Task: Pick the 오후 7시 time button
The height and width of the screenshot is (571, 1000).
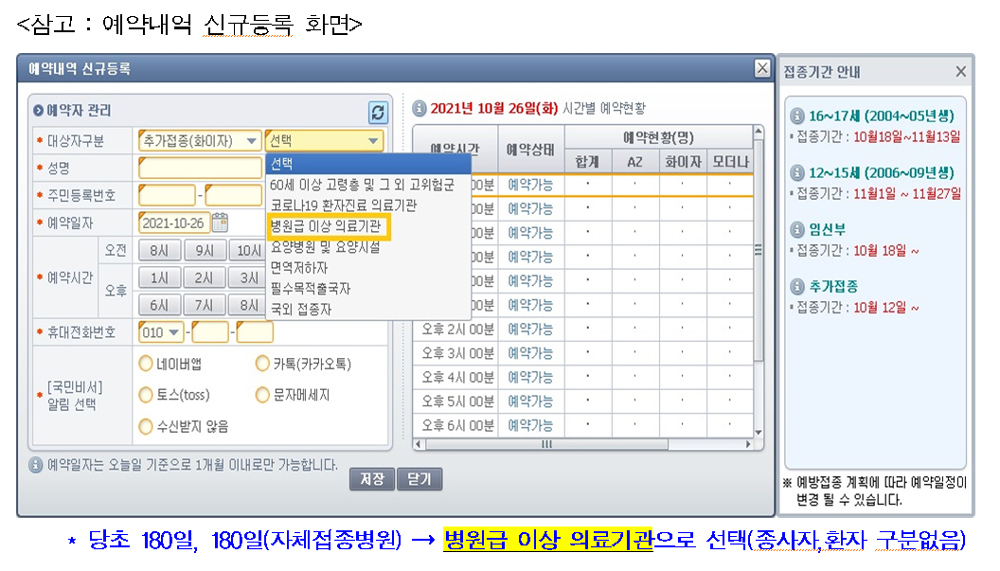Action: tap(205, 306)
